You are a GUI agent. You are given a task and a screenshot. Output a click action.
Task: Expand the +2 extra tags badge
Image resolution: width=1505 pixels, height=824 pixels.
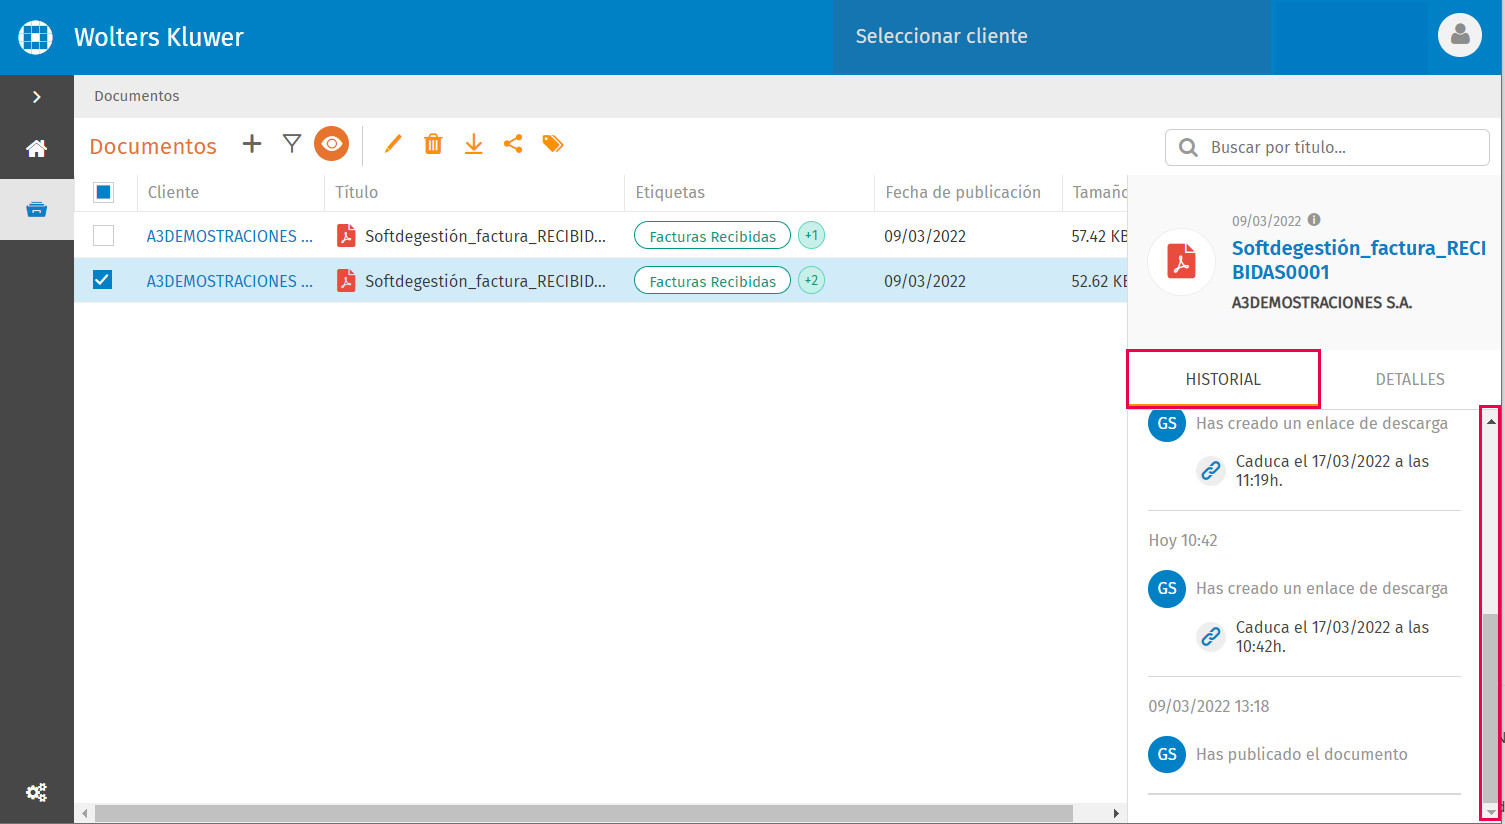click(x=811, y=281)
